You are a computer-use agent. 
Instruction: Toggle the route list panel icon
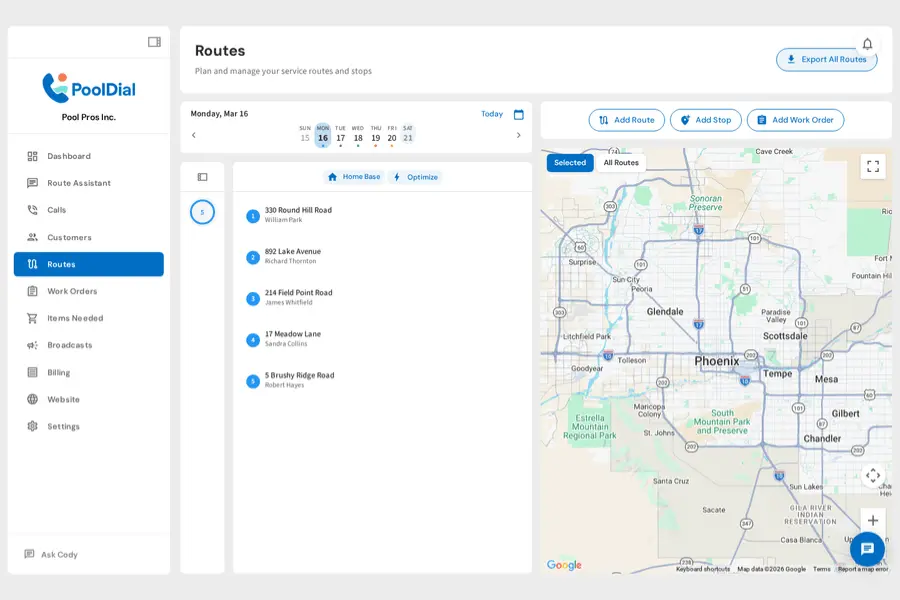pos(203,177)
